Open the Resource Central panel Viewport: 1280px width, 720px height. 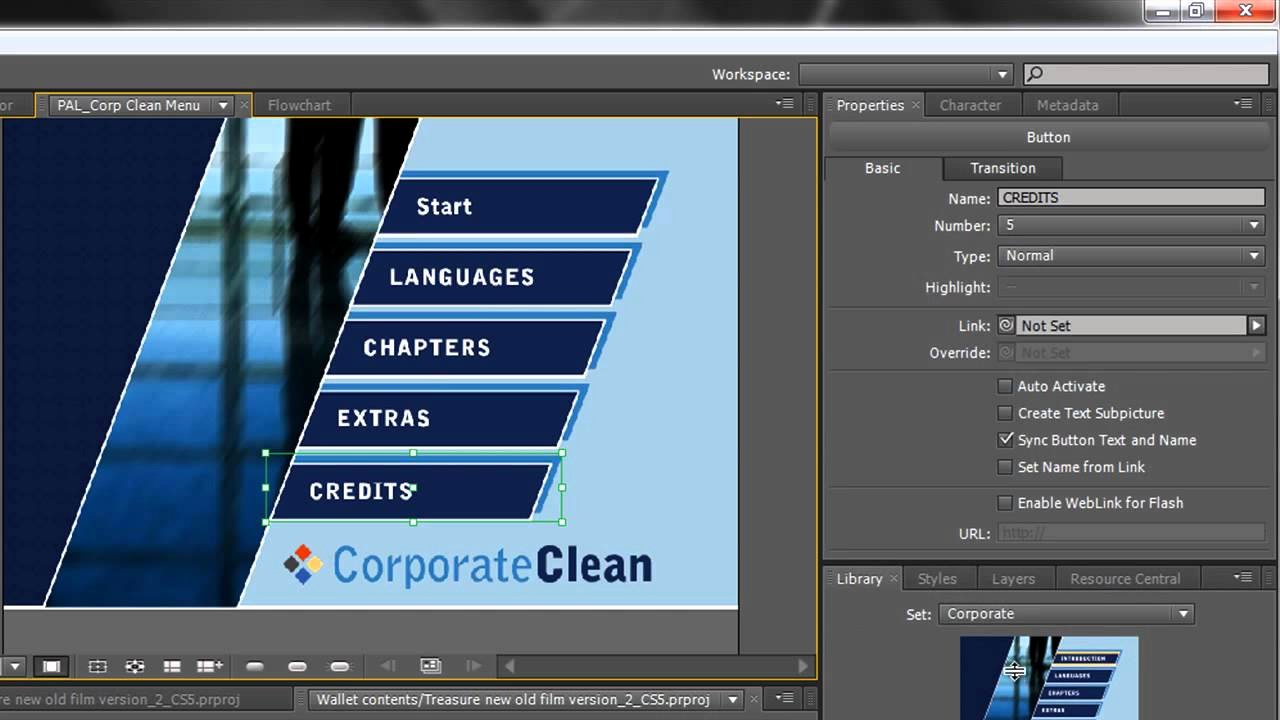(x=1126, y=578)
